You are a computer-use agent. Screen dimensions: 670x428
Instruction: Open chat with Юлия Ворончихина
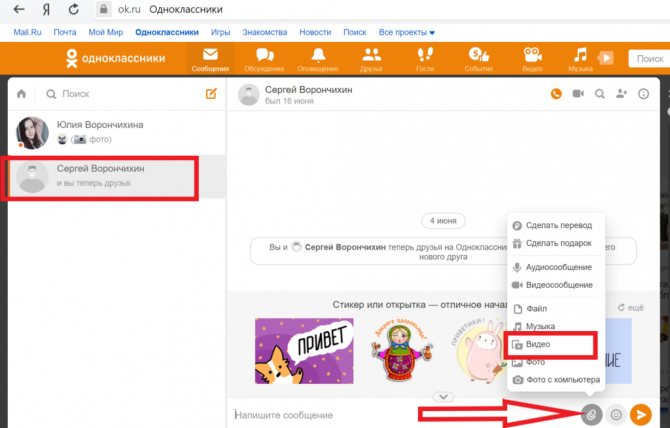[117, 132]
